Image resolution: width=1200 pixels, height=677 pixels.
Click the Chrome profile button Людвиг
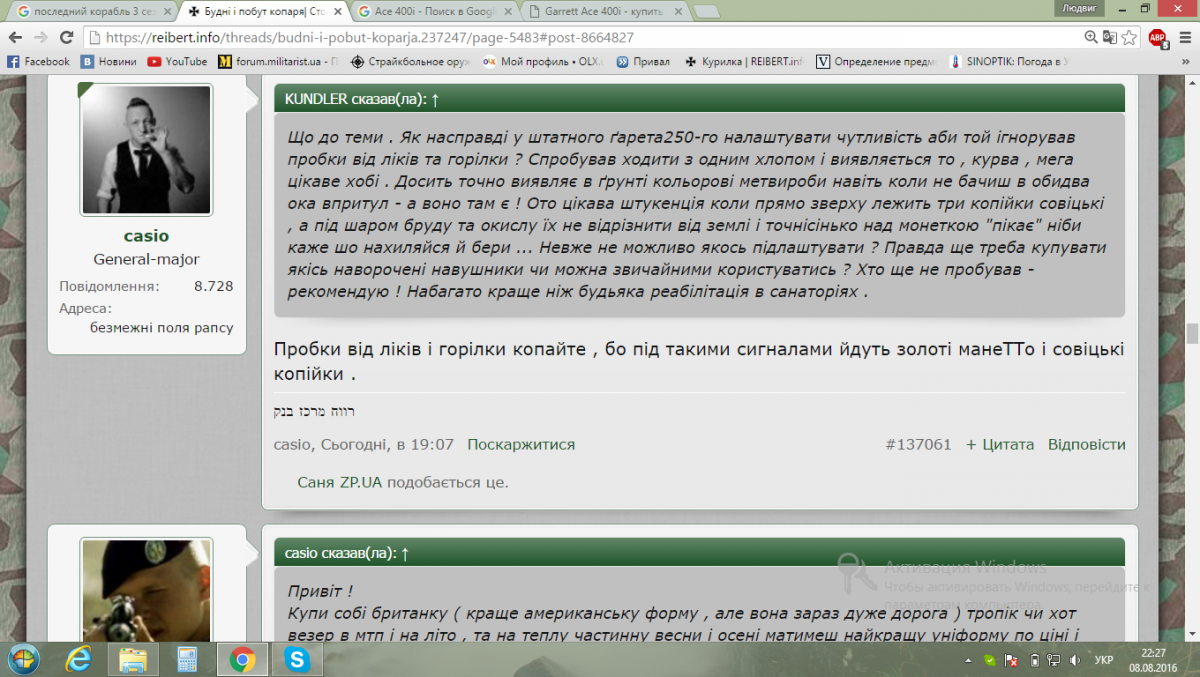(x=1077, y=8)
